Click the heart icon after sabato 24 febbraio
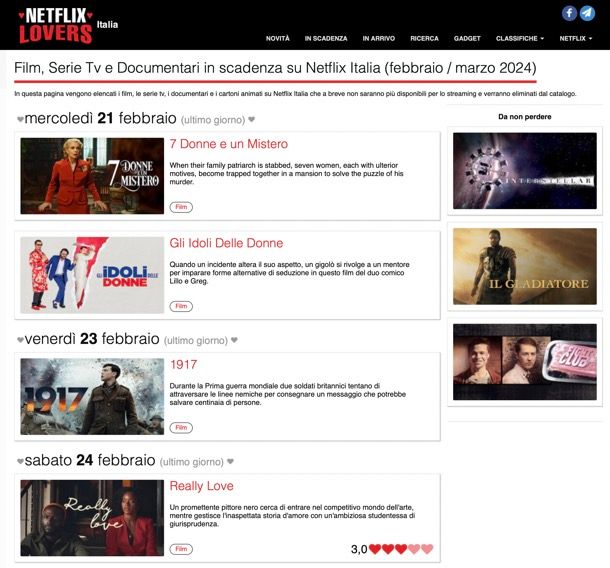This screenshot has width=610, height=568. tap(230, 461)
